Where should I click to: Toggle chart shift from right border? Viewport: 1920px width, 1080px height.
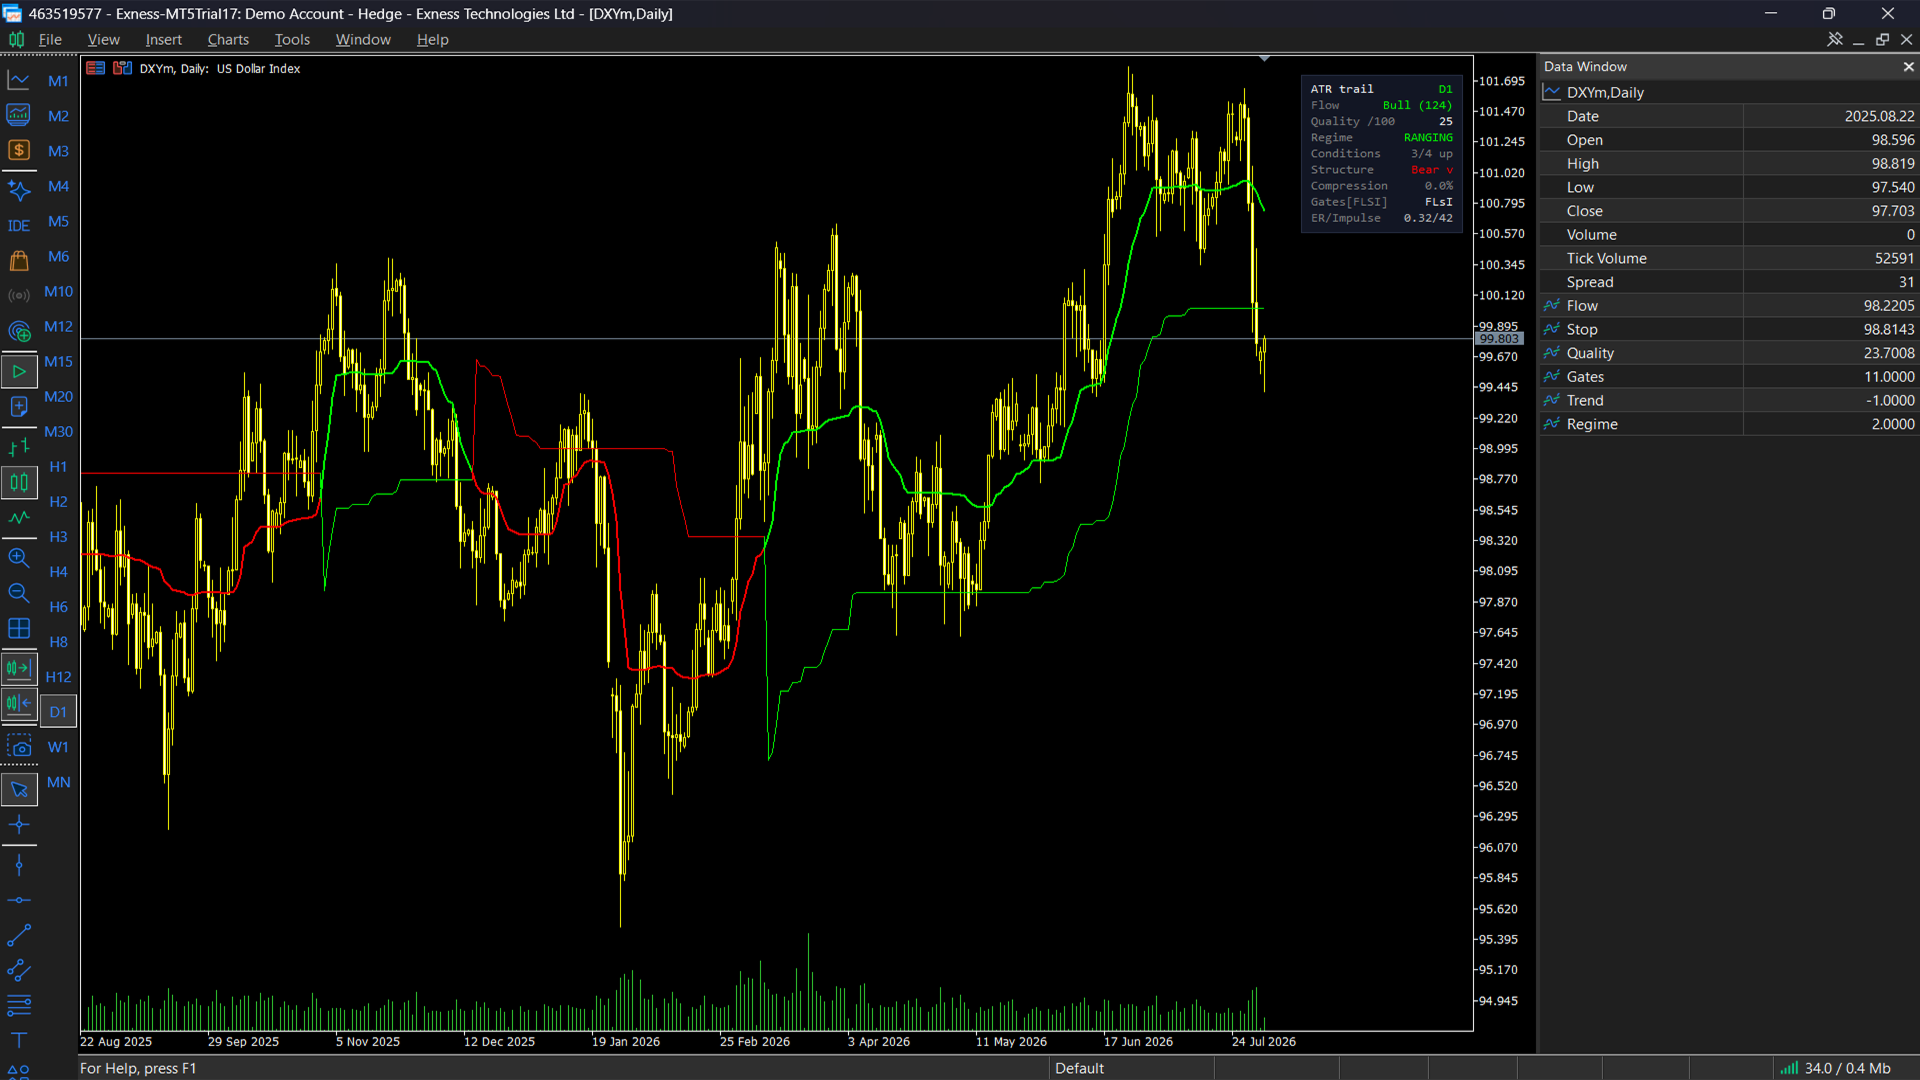19,703
